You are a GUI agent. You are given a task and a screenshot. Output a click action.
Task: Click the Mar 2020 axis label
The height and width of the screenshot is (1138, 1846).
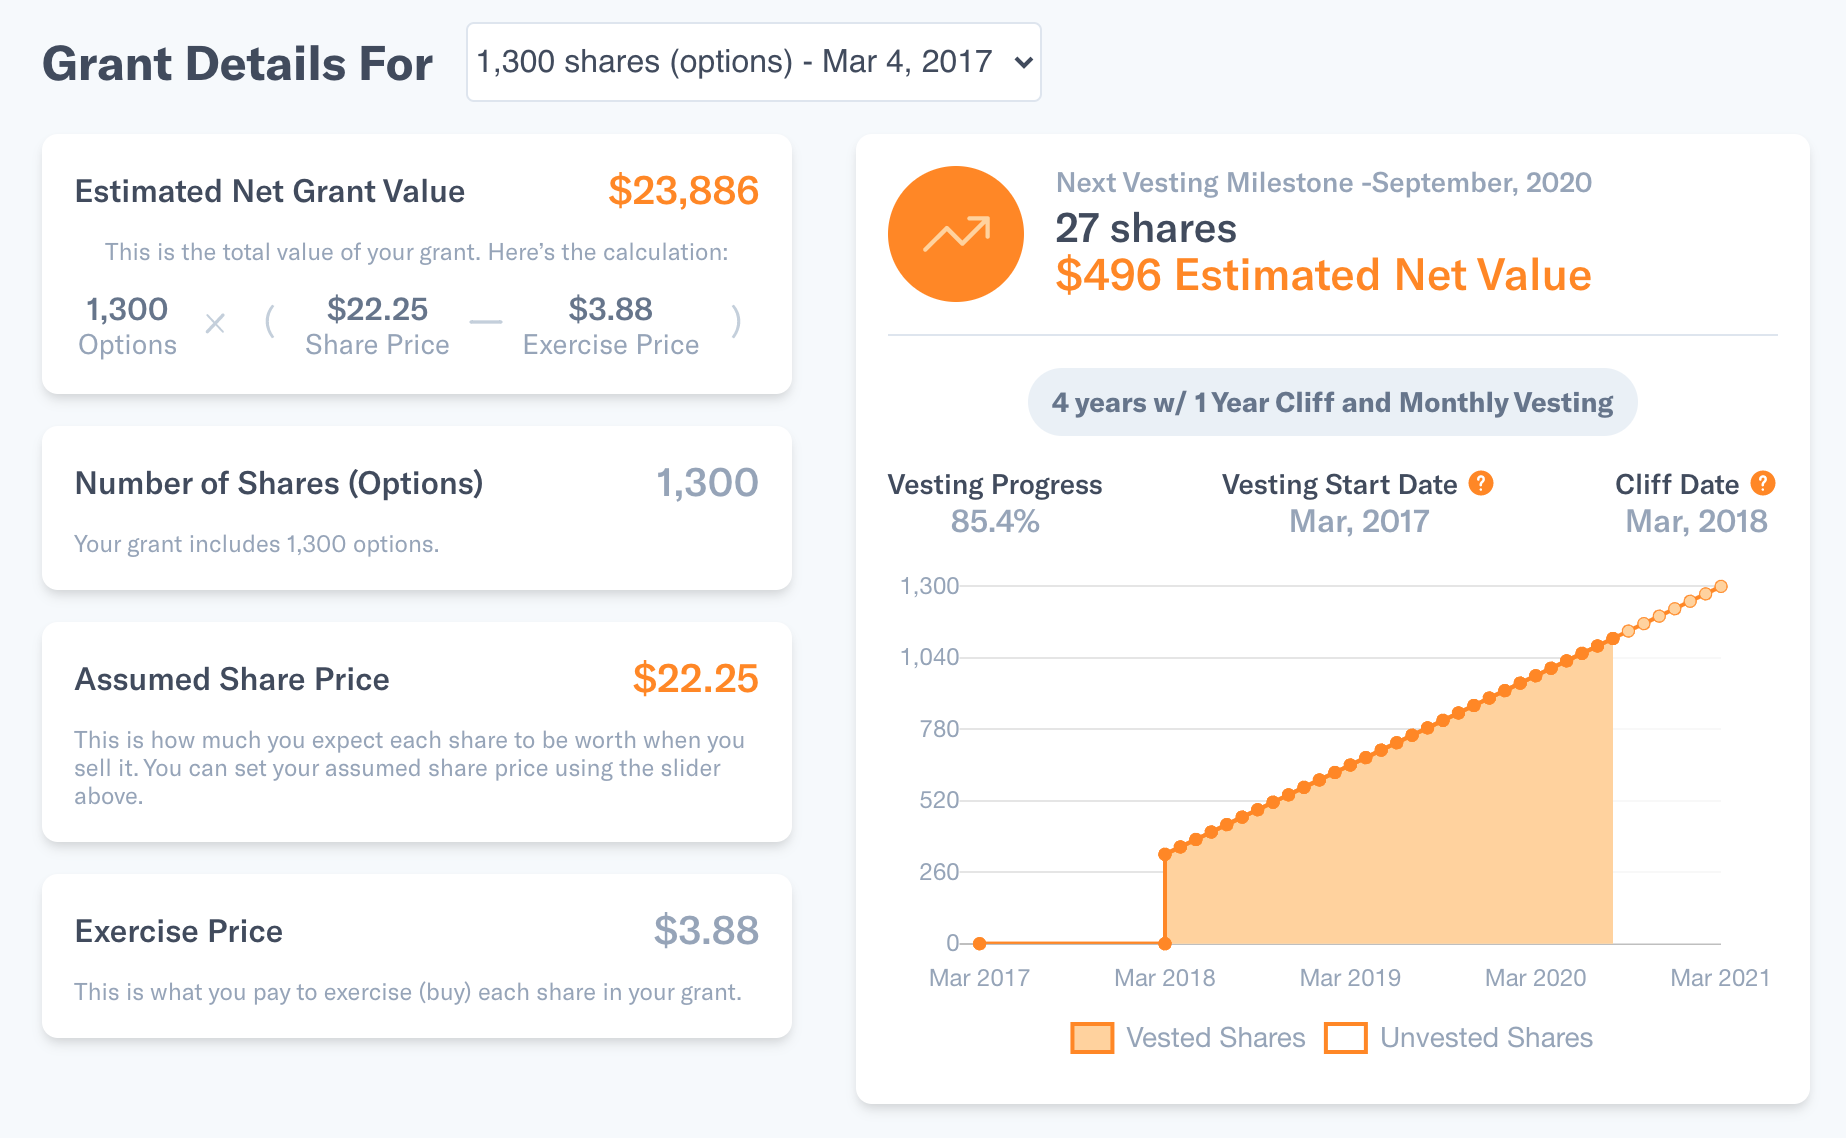coord(1535,978)
